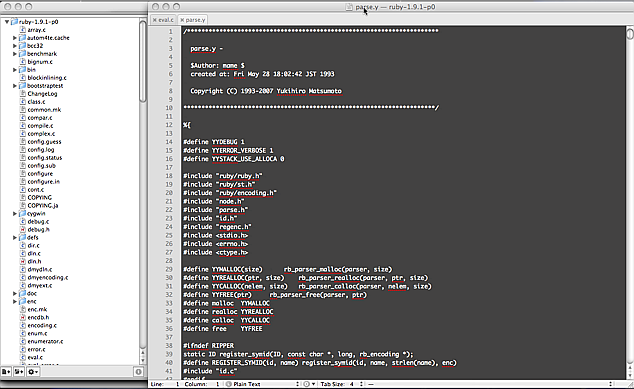The width and height of the screenshot is (634, 389).
Task: Click the array.c file icon
Action: (x=23, y=30)
